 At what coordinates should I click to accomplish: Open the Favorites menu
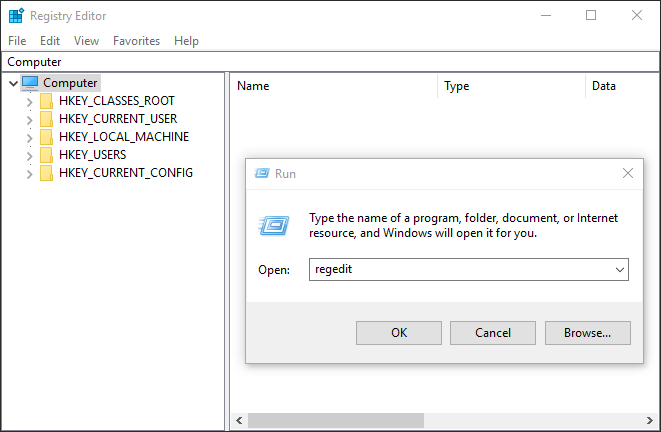pyautogui.click(x=137, y=41)
